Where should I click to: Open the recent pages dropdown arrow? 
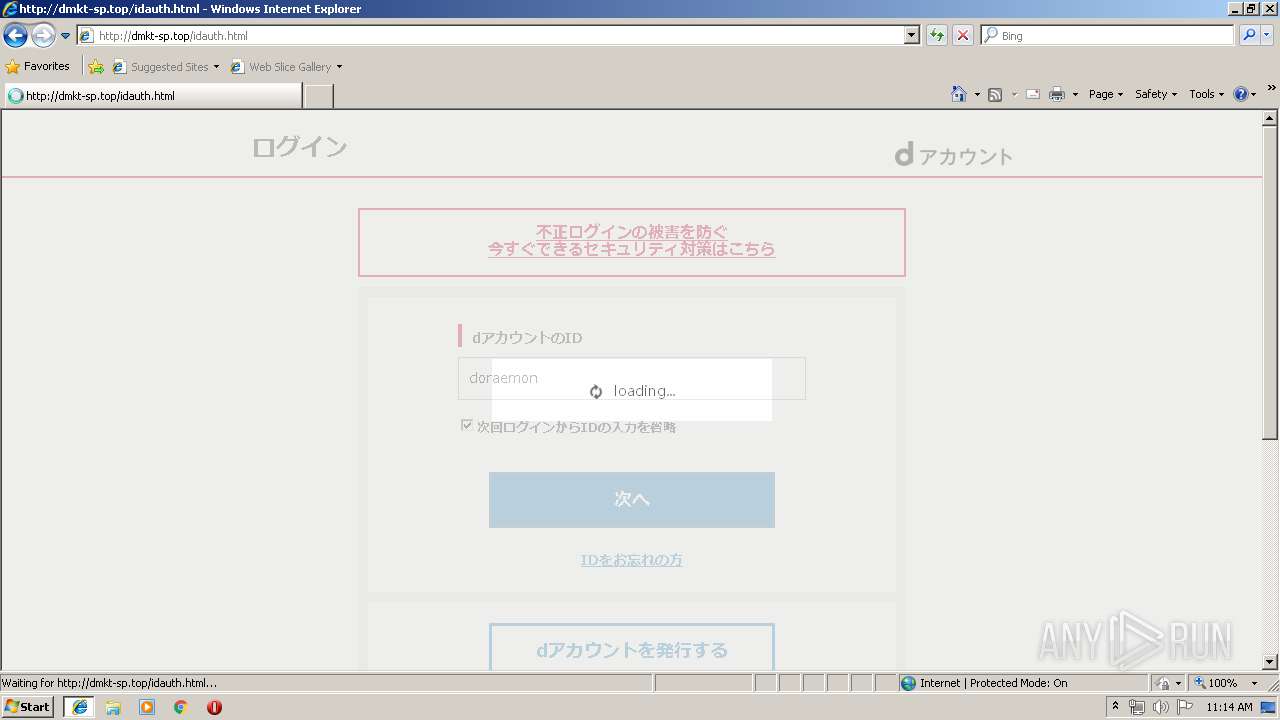[65, 36]
